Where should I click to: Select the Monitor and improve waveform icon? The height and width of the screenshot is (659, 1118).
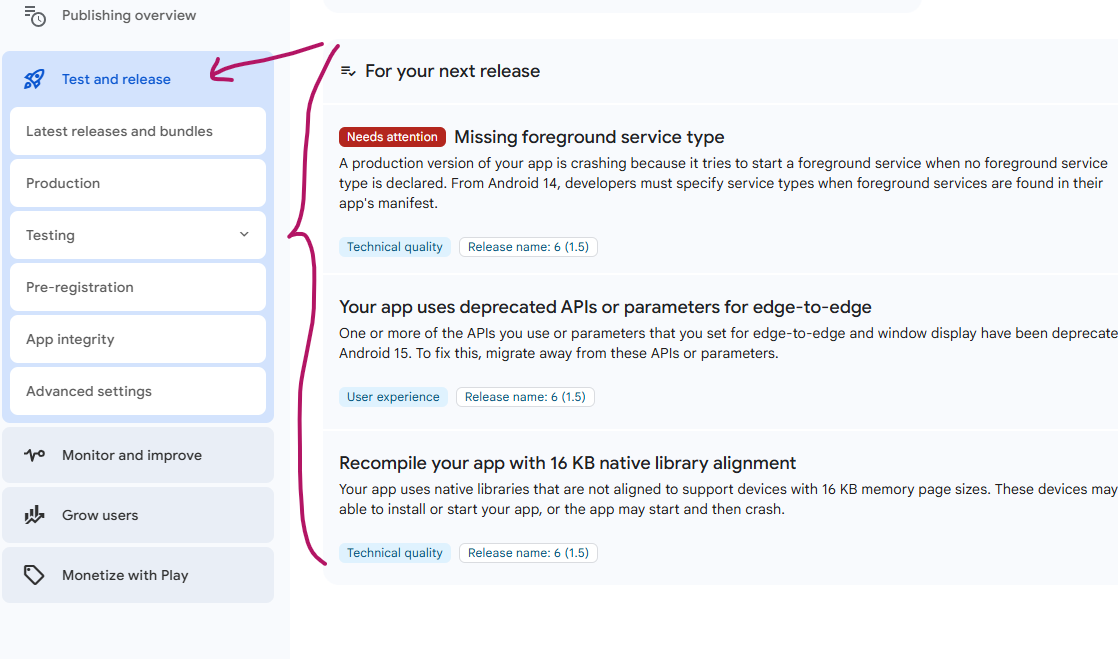[x=32, y=454]
